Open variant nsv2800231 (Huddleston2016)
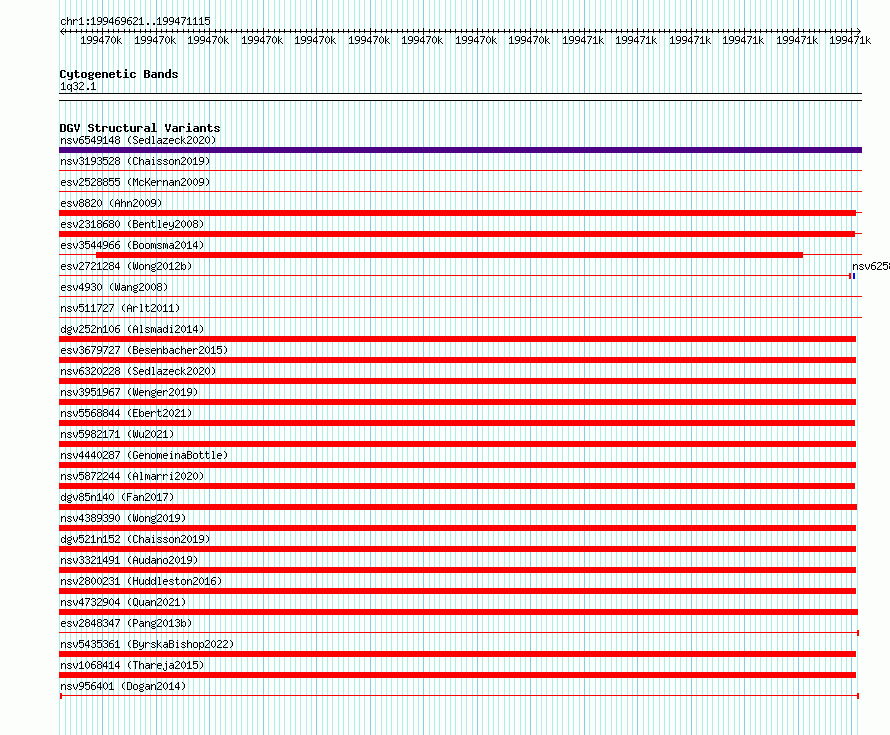This screenshot has height=735, width=890. [141, 581]
